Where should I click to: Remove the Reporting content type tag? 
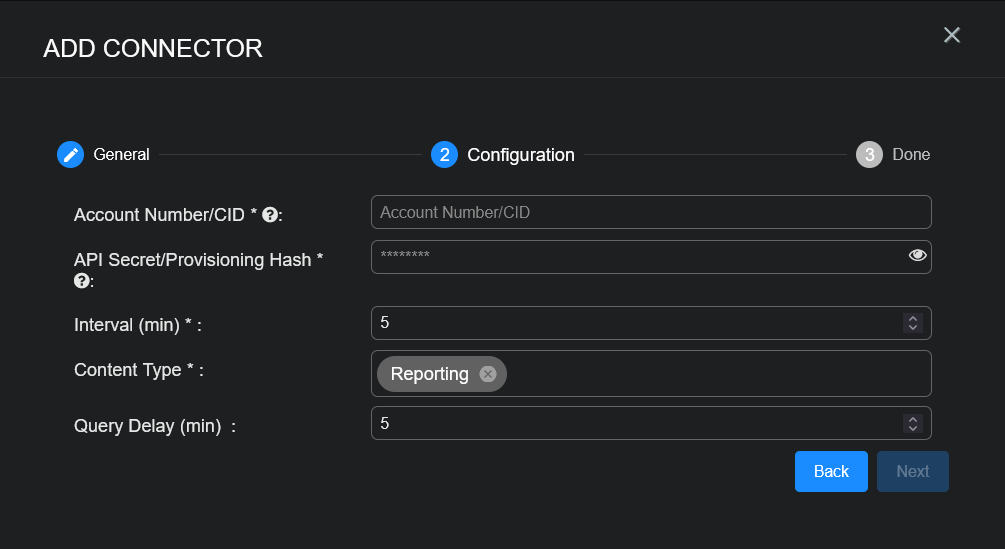pos(487,374)
